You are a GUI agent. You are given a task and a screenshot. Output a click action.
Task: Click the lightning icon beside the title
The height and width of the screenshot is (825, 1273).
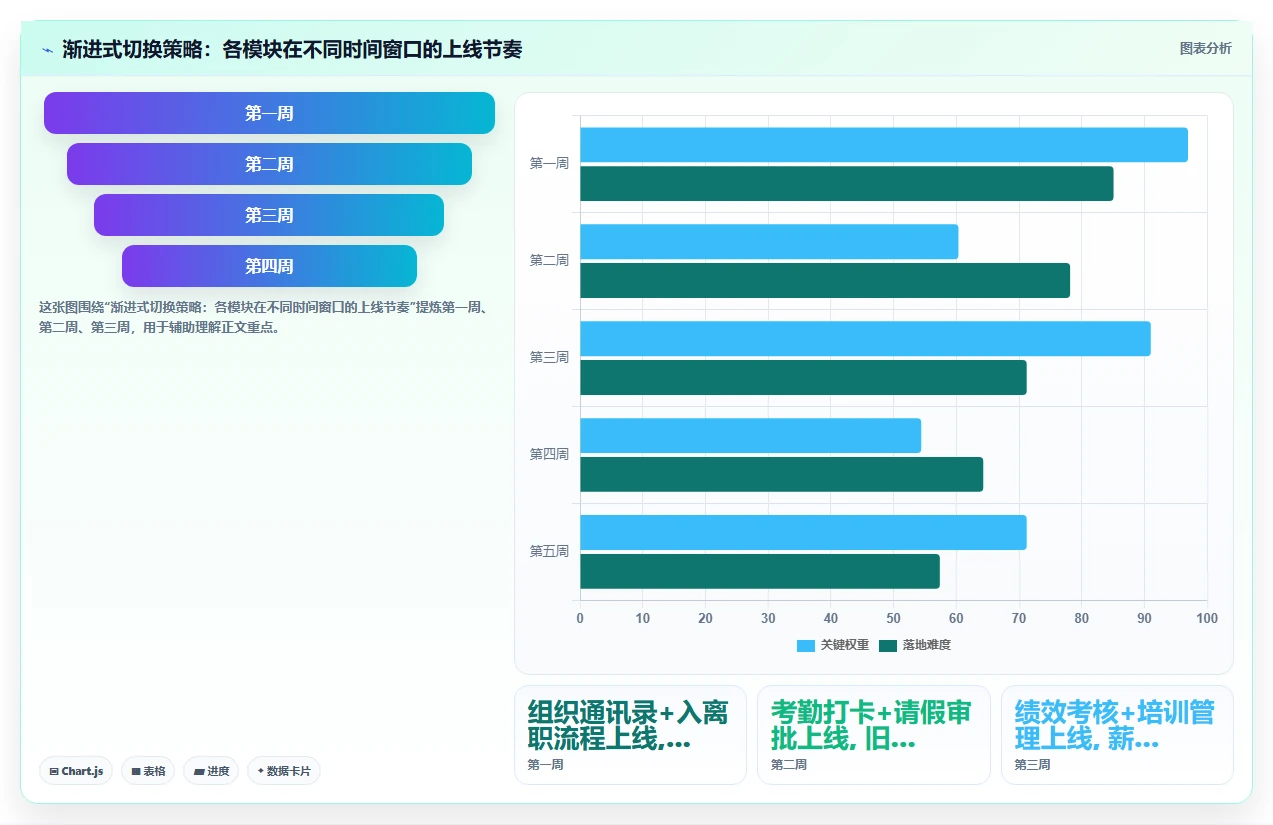[47, 50]
